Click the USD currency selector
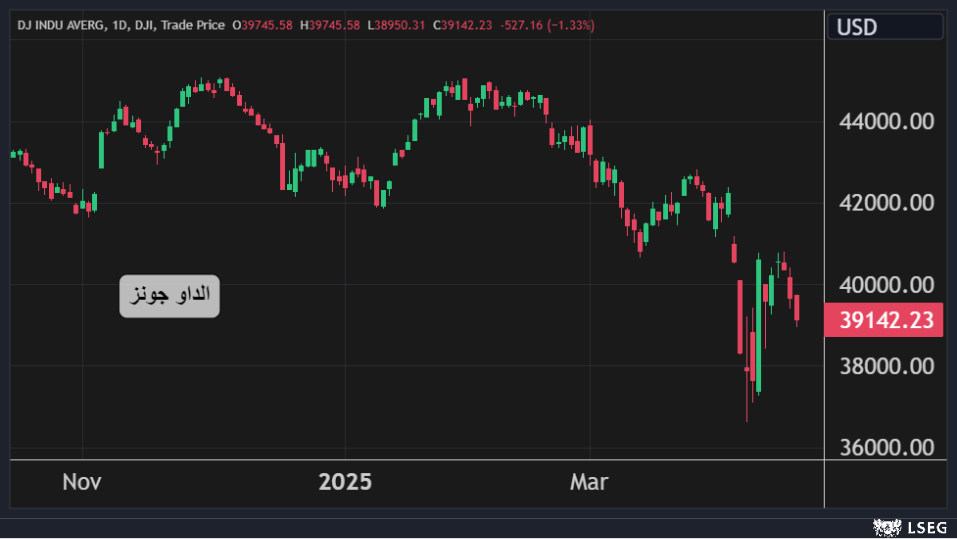 tap(884, 27)
